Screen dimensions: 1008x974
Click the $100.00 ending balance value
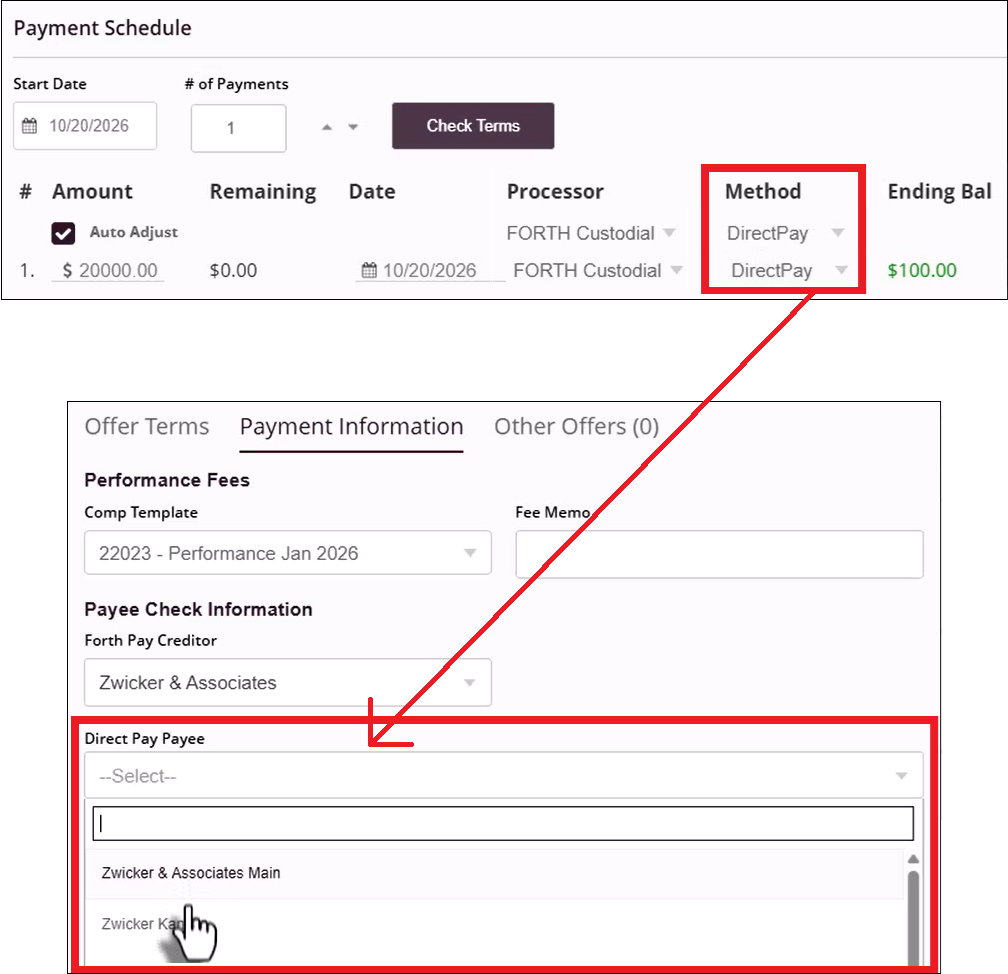click(922, 271)
